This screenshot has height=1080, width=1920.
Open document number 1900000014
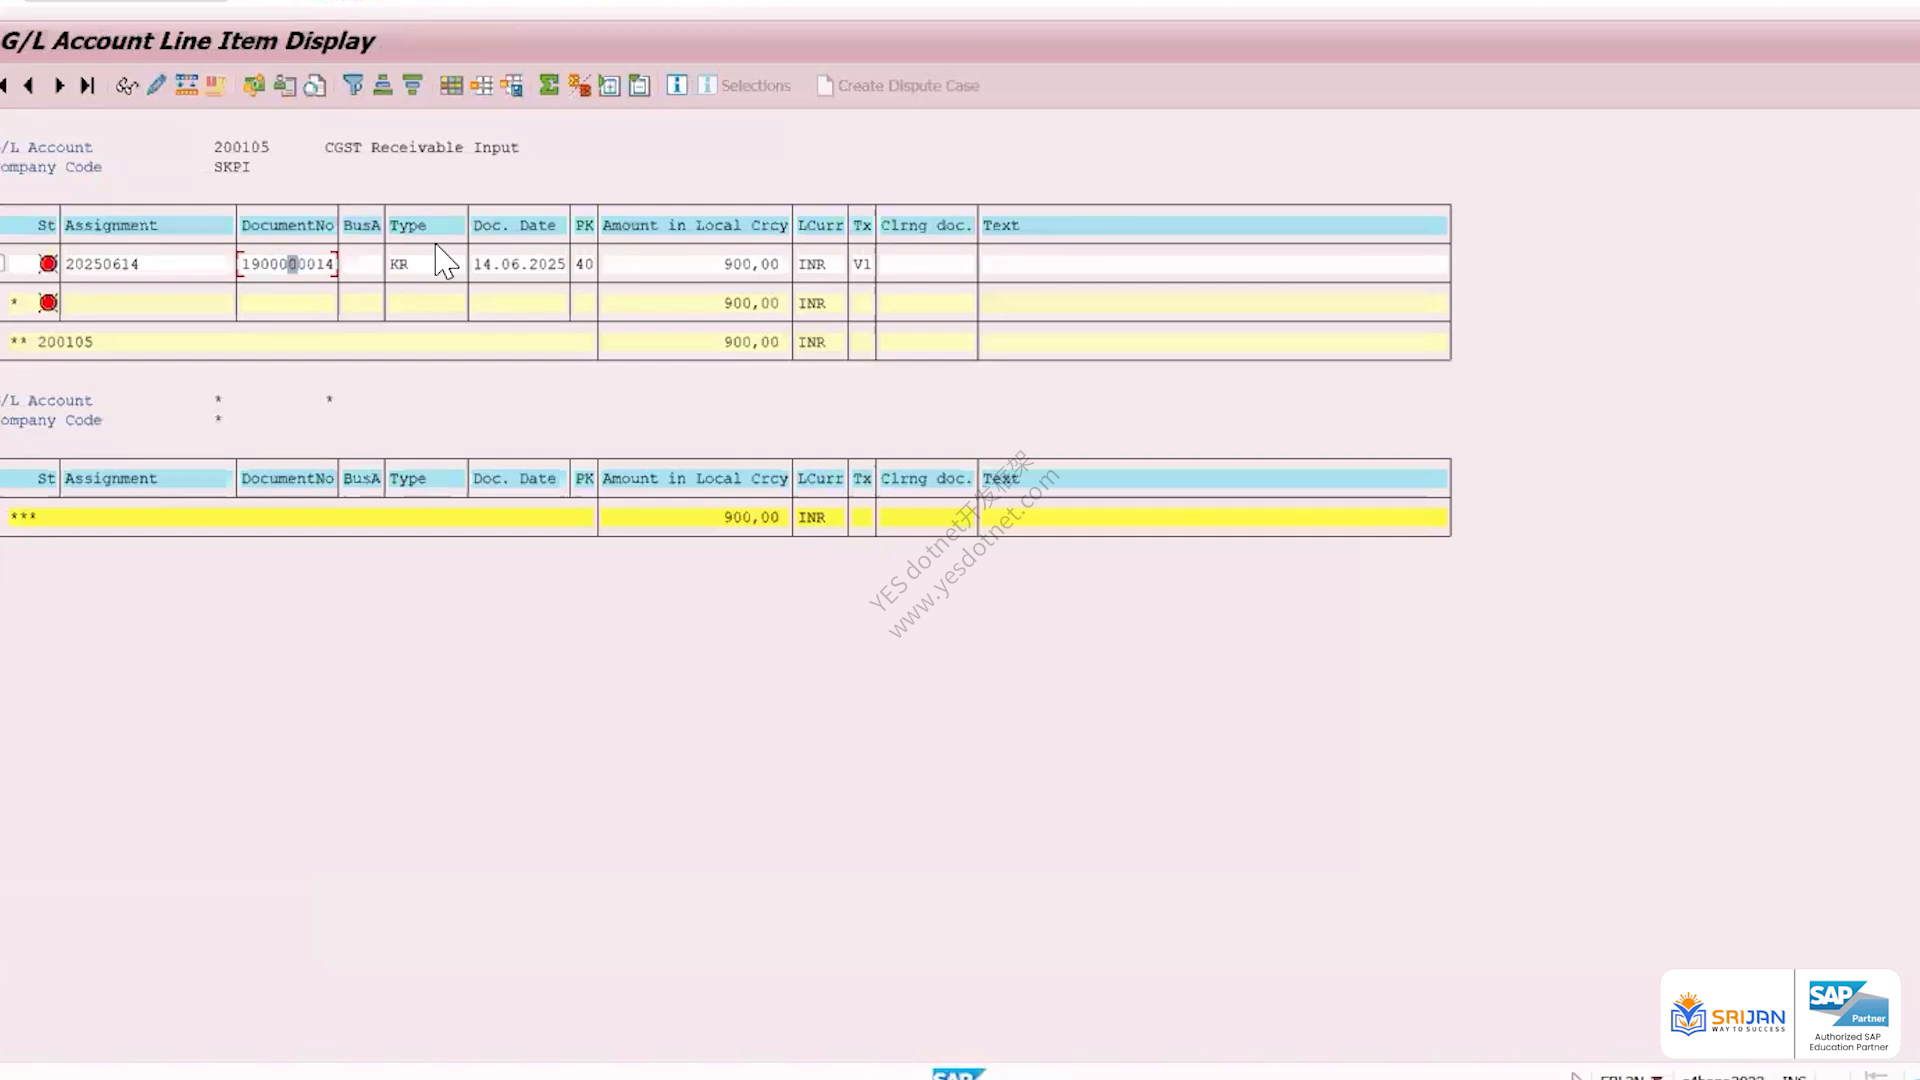click(x=287, y=265)
